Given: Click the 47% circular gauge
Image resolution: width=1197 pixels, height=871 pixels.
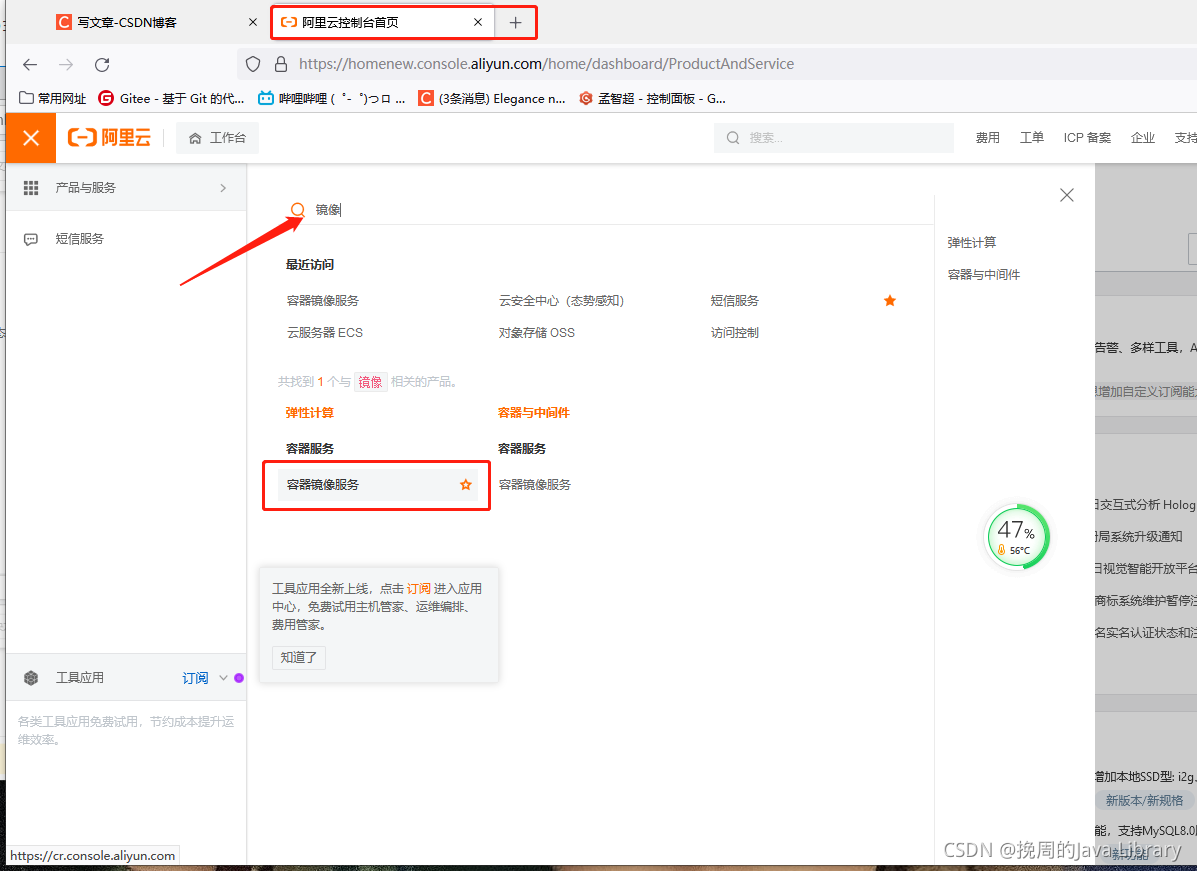Looking at the screenshot, I should click(x=1017, y=536).
